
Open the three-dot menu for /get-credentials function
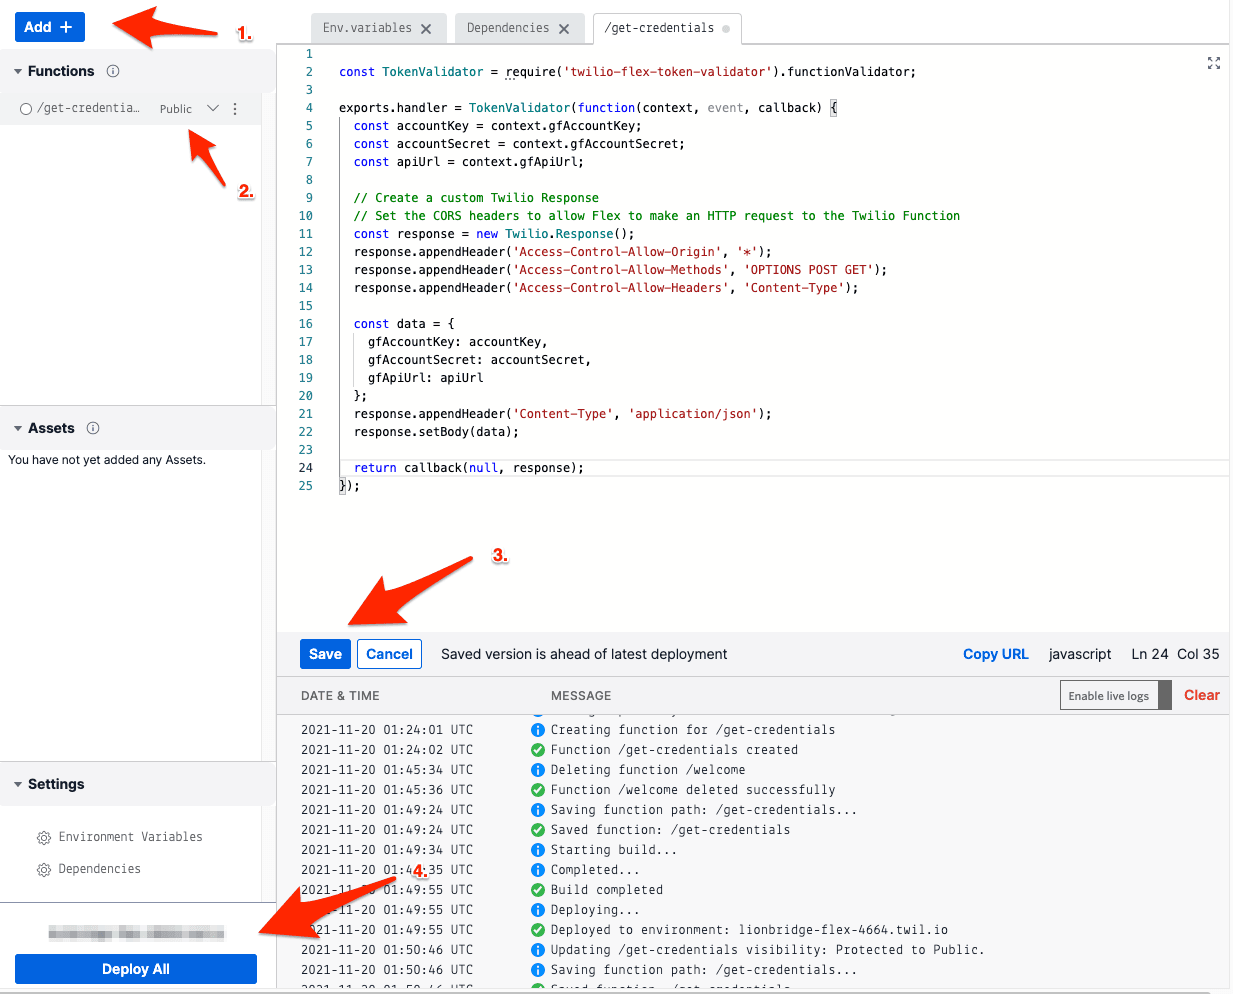tap(234, 108)
